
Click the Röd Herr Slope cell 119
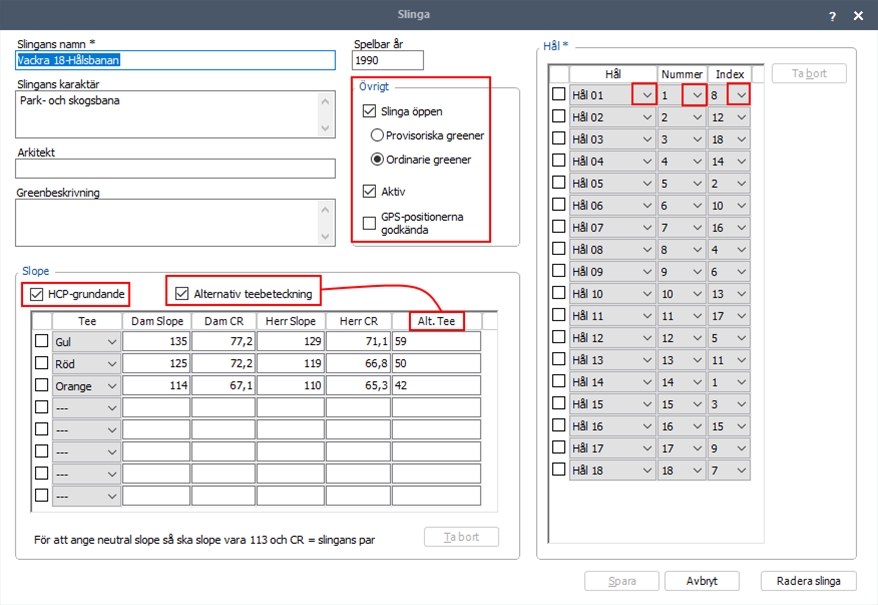click(291, 364)
